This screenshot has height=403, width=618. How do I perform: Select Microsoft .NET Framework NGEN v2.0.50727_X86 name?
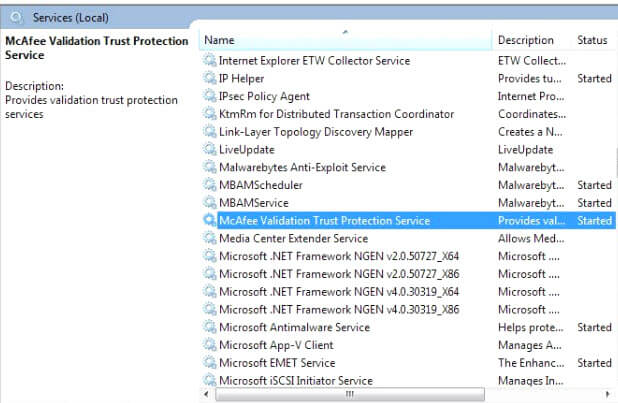(339, 274)
